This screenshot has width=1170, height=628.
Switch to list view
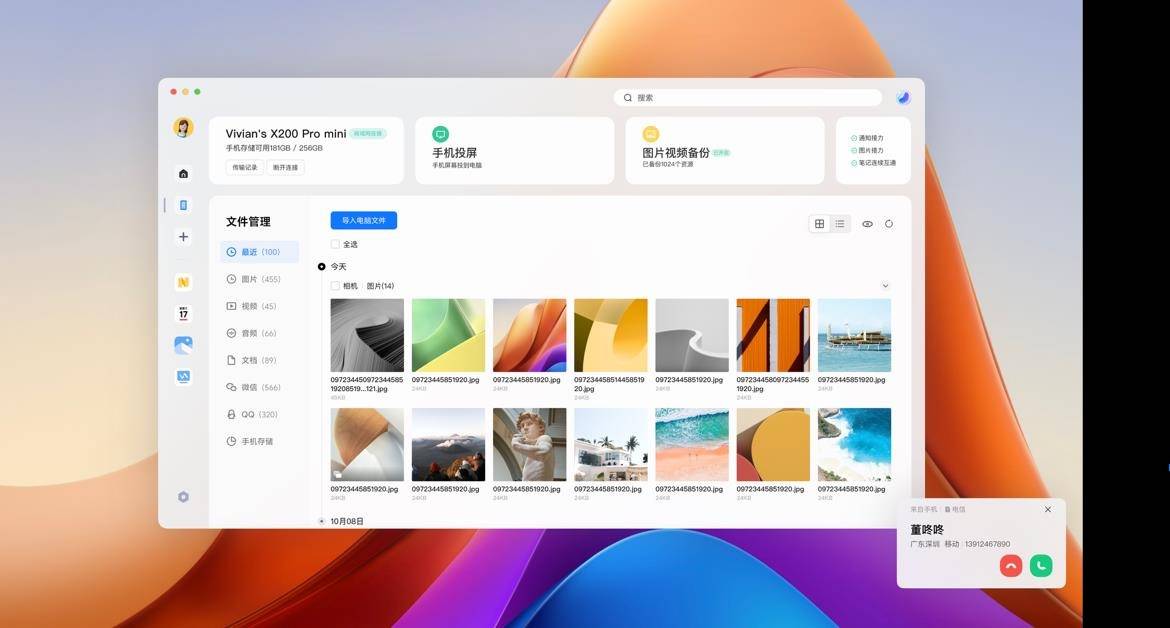tap(839, 224)
